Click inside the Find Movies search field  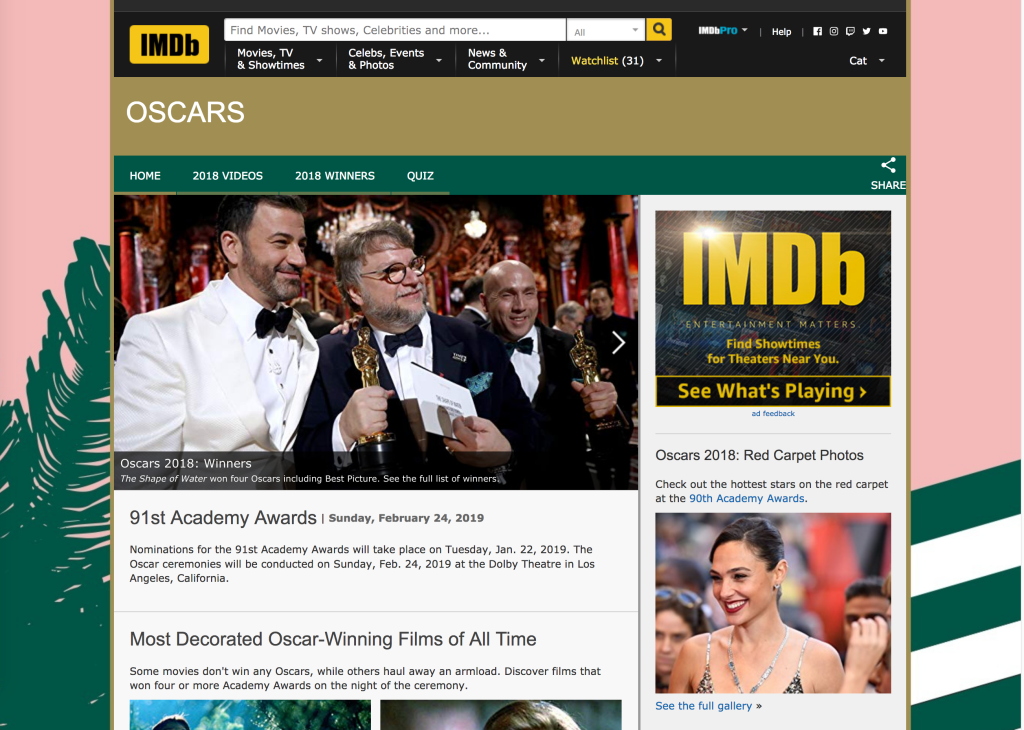[395, 30]
